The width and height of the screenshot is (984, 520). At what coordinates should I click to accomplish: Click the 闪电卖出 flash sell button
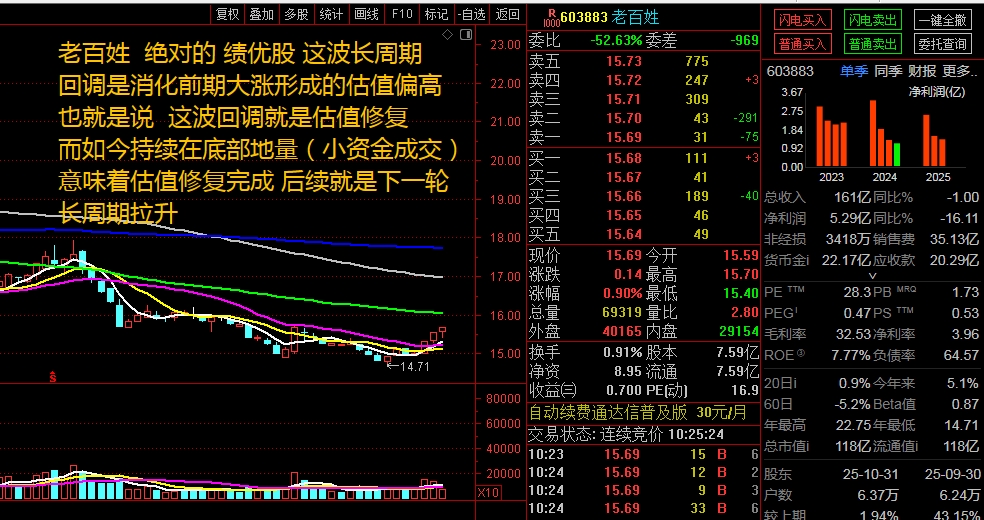pos(872,20)
